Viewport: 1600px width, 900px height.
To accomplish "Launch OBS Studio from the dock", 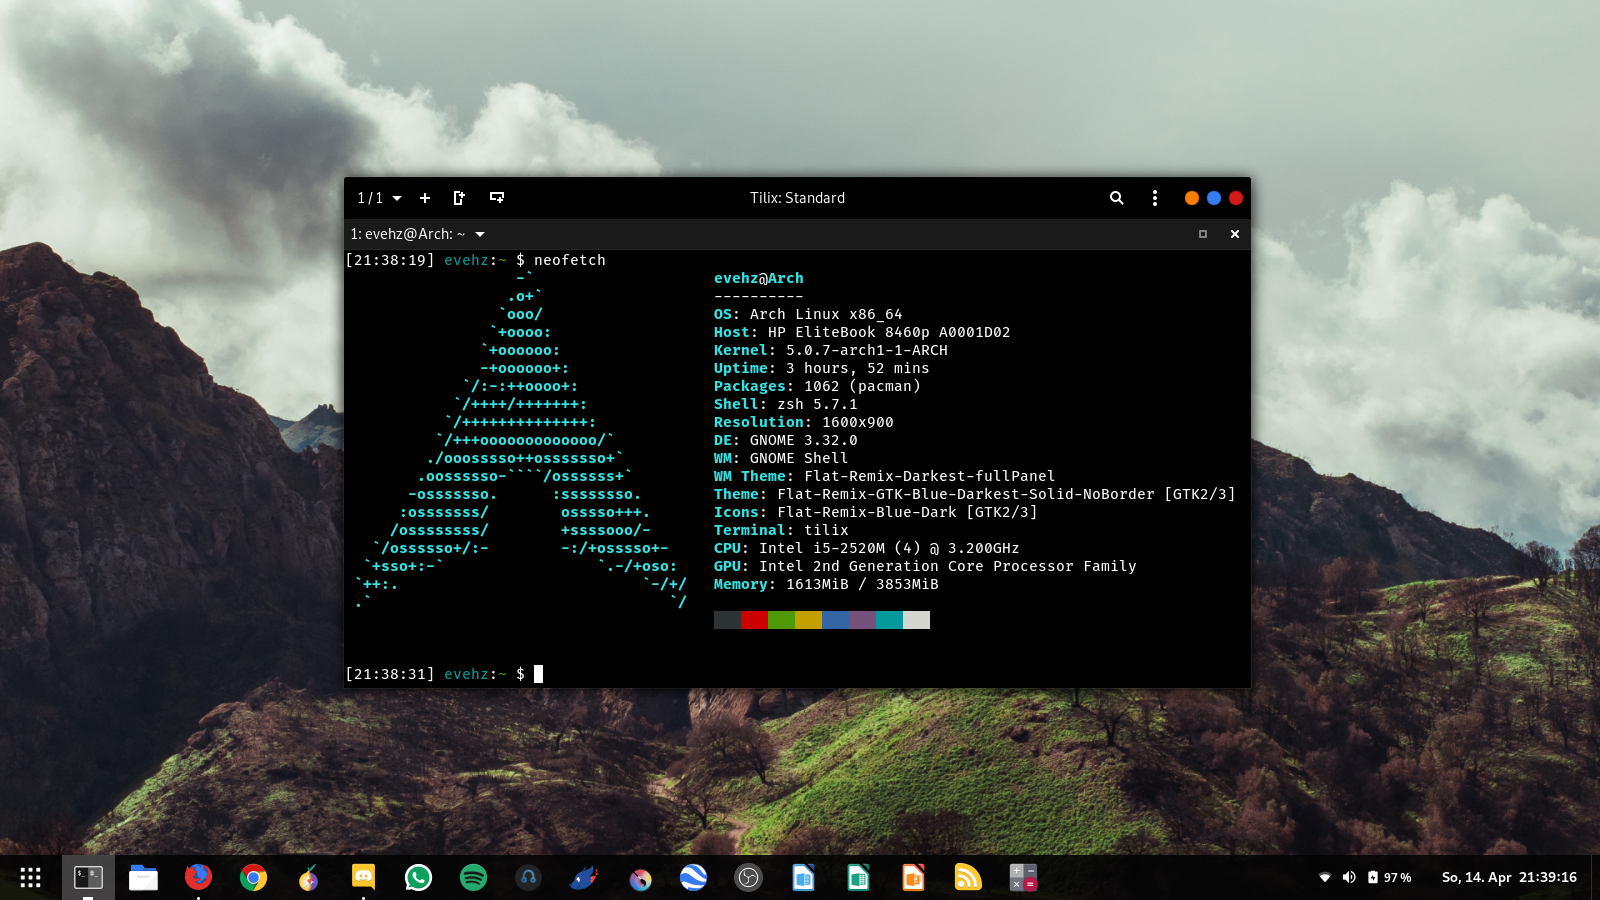I will pyautogui.click(x=748, y=878).
